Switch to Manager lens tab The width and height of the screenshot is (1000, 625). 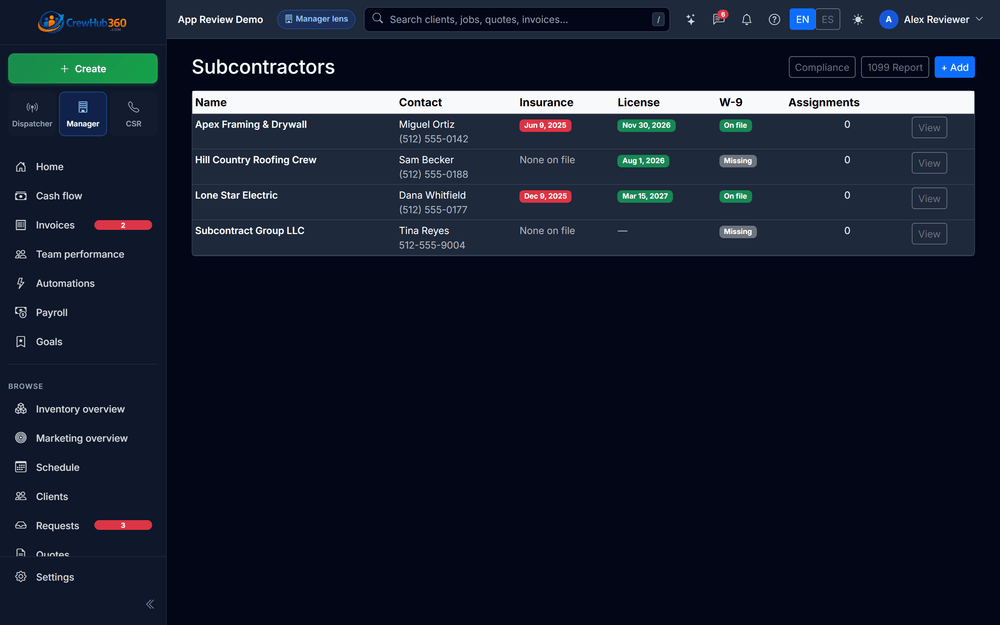(83, 114)
